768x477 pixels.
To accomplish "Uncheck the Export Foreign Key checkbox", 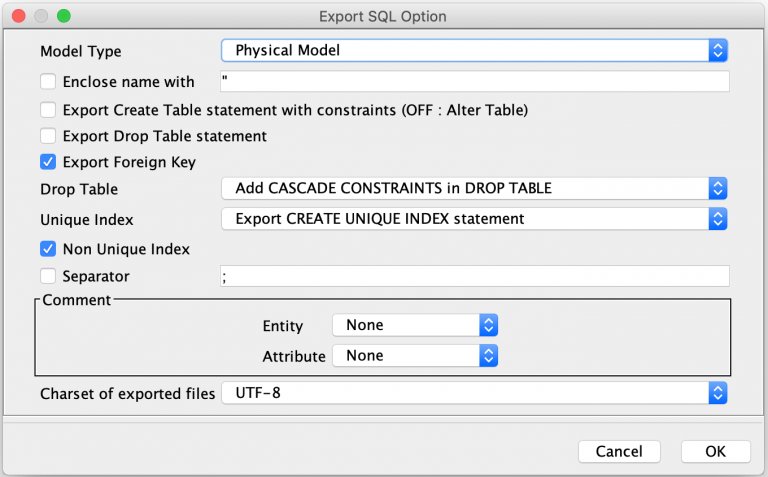I will [x=48, y=162].
